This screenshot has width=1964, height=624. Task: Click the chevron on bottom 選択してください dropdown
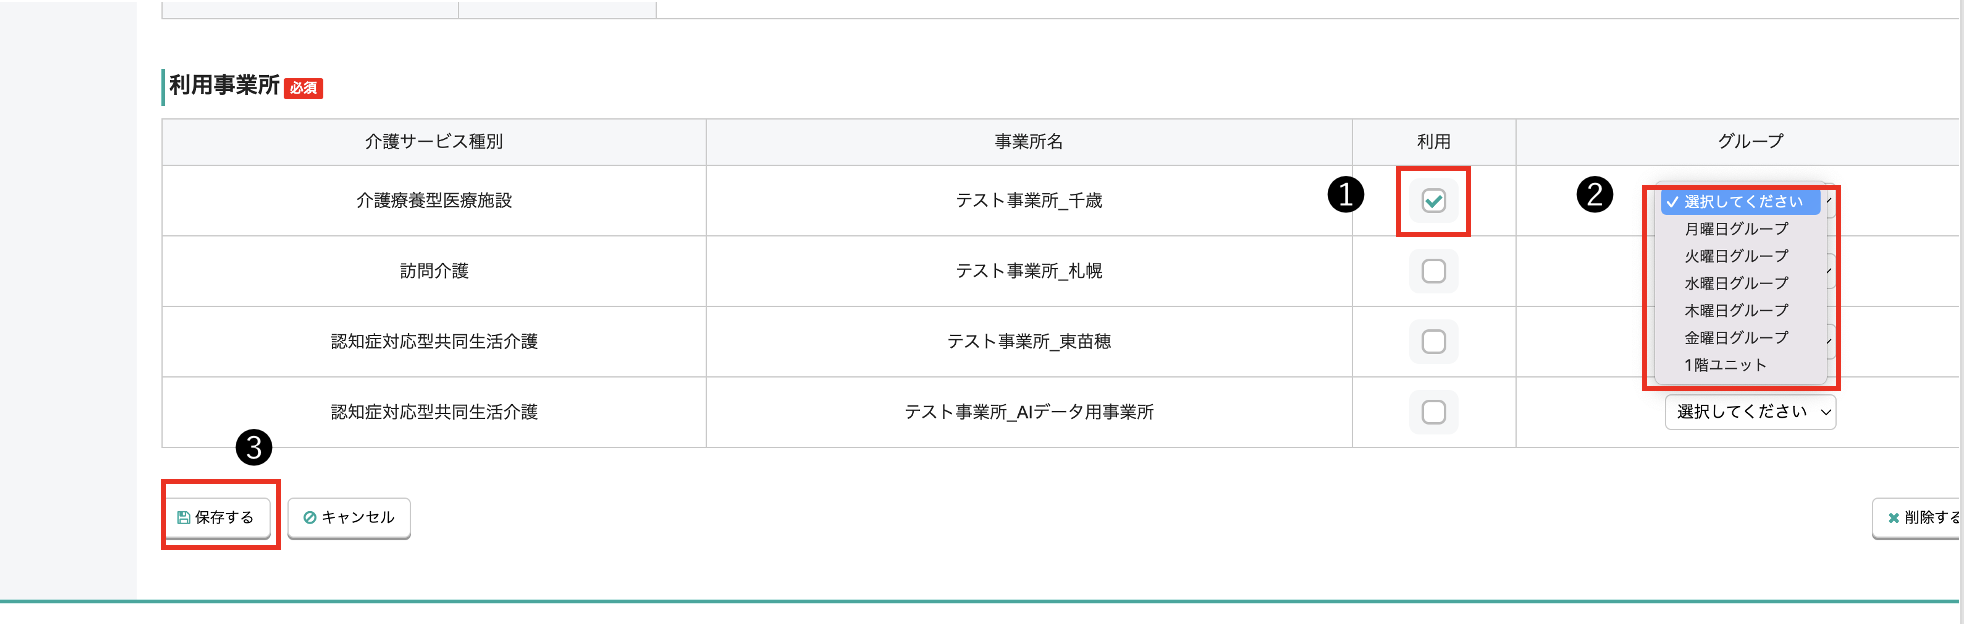(x=1827, y=412)
